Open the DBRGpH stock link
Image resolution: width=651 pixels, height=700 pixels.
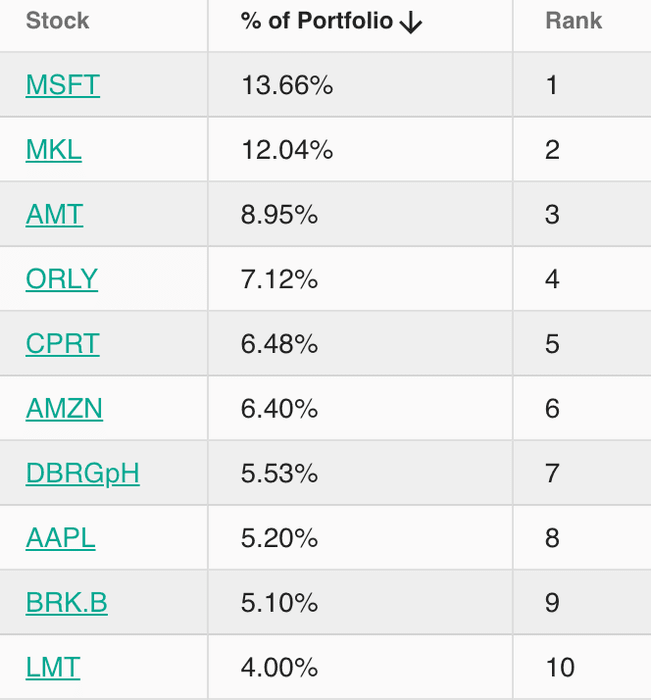(83, 474)
